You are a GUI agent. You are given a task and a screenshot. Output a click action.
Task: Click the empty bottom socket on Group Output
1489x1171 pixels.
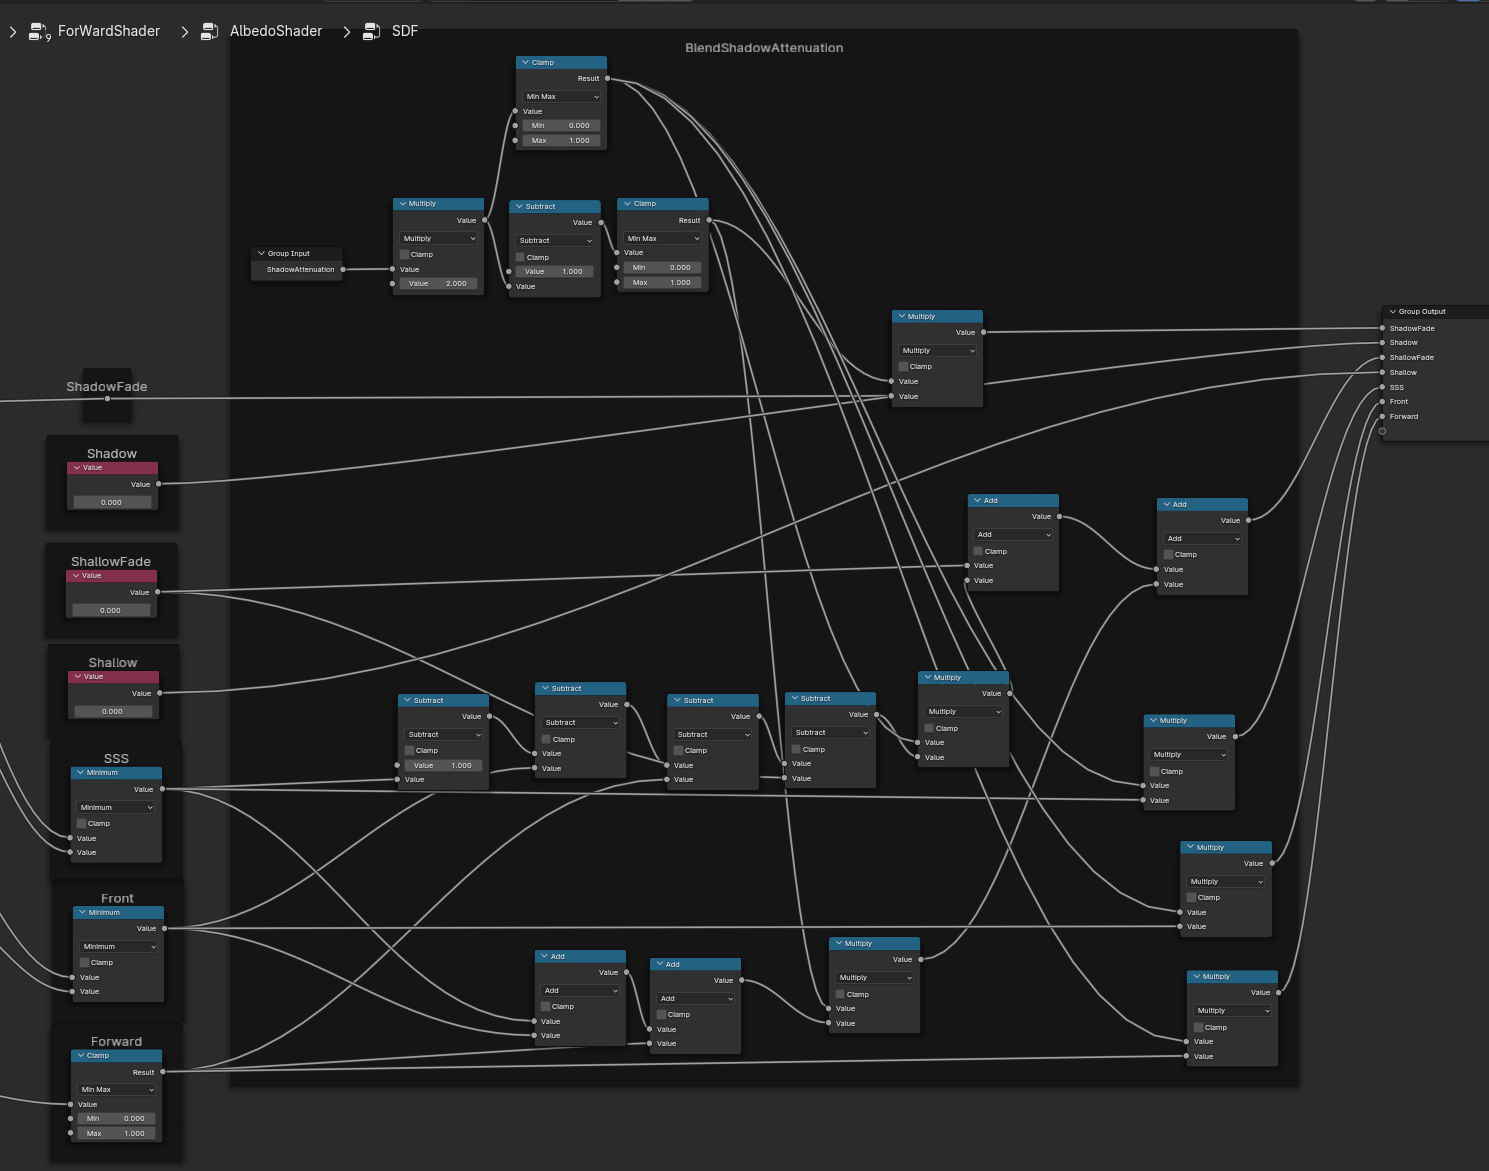coord(1382,432)
